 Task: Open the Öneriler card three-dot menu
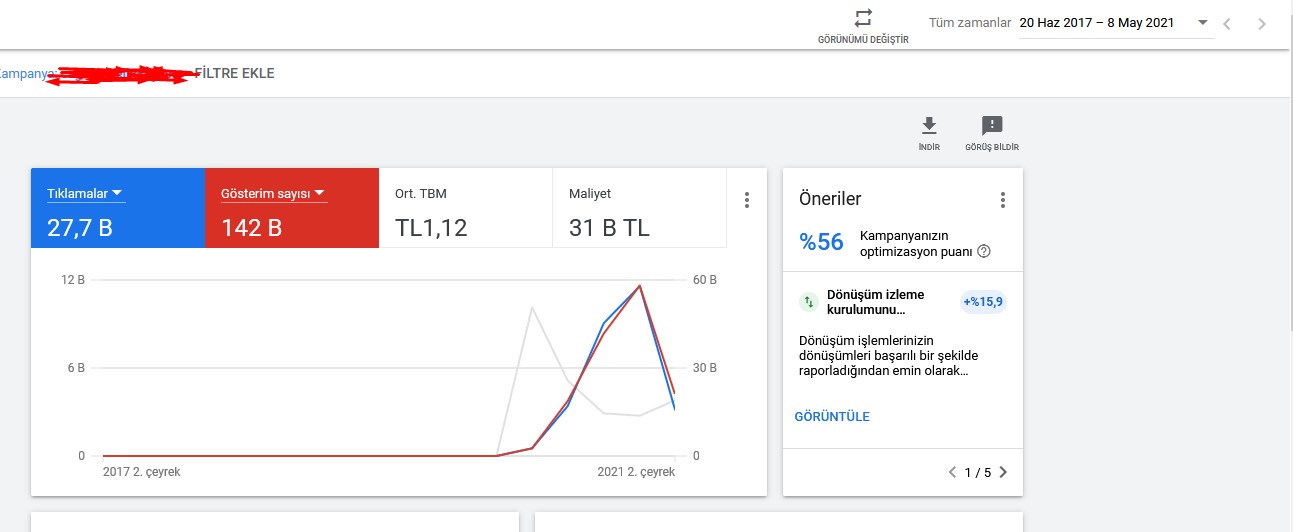(1003, 200)
